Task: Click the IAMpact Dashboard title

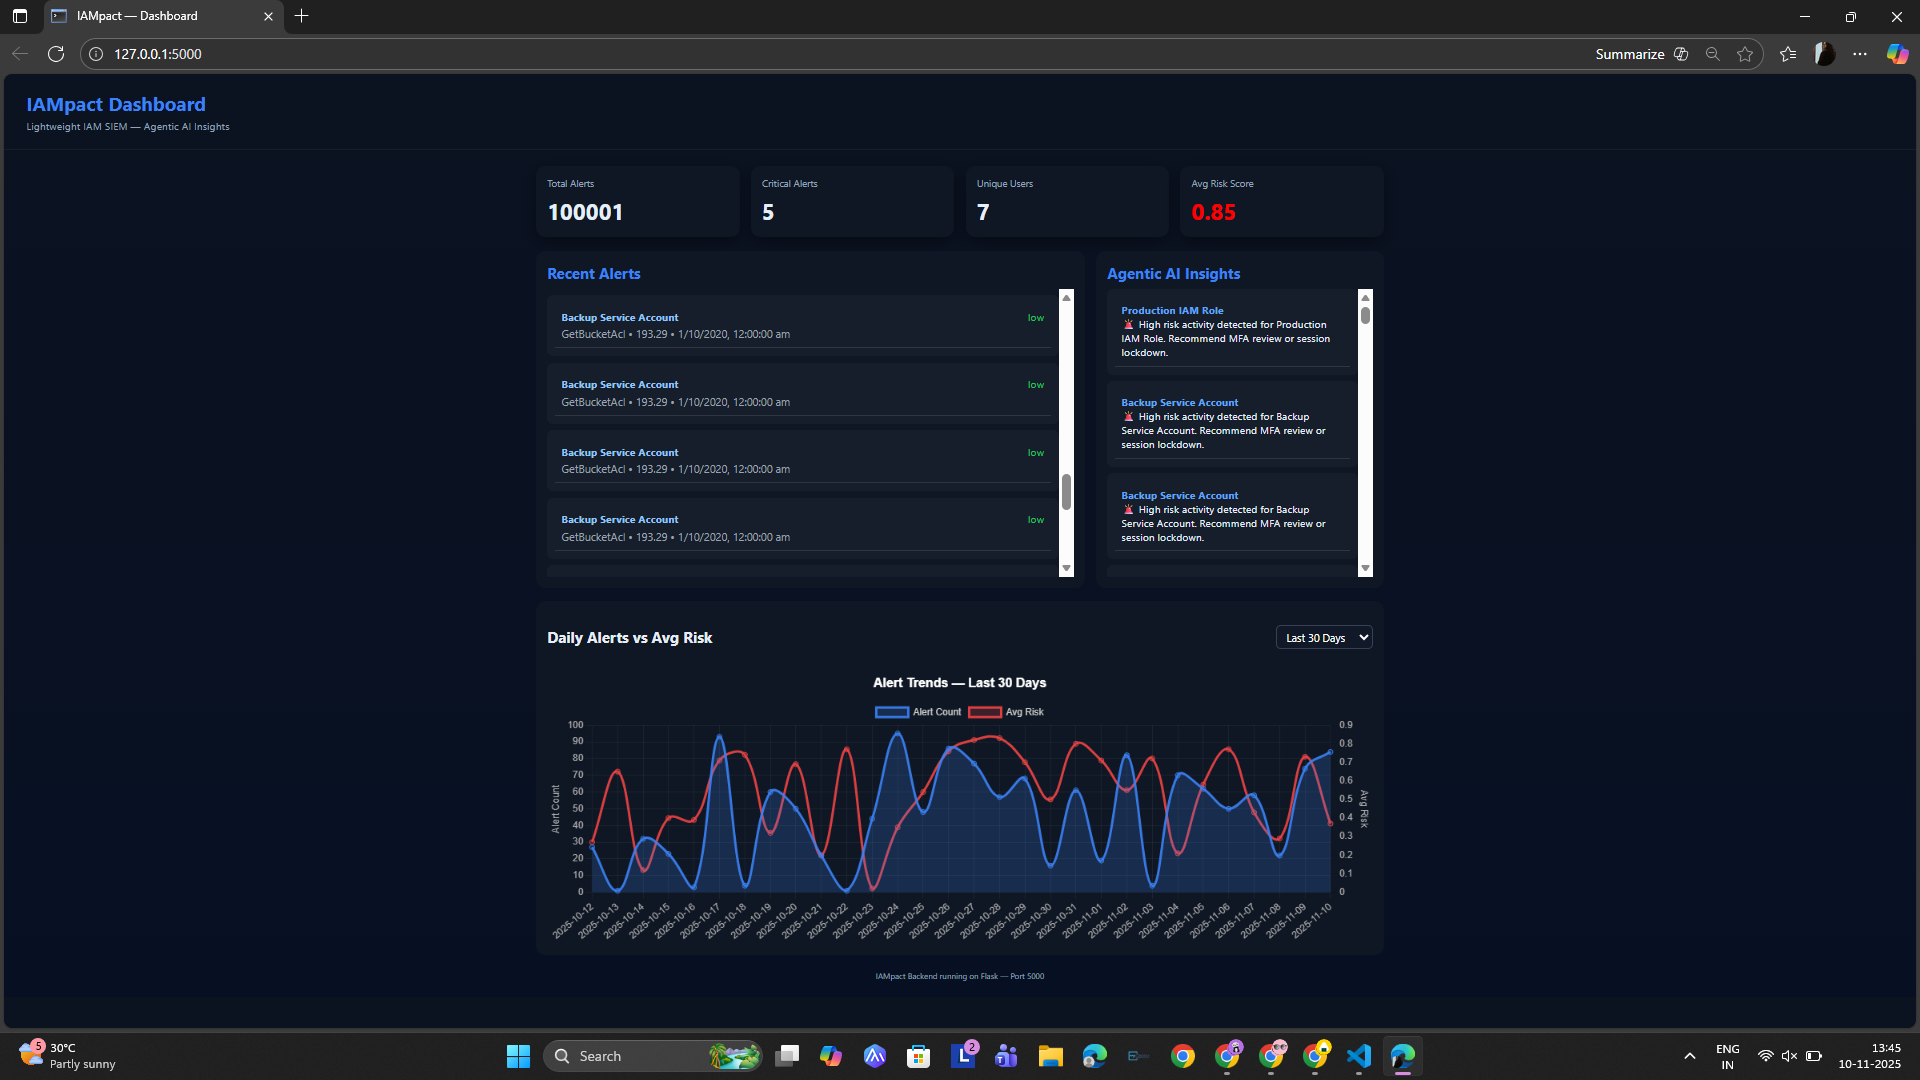Action: pos(116,105)
